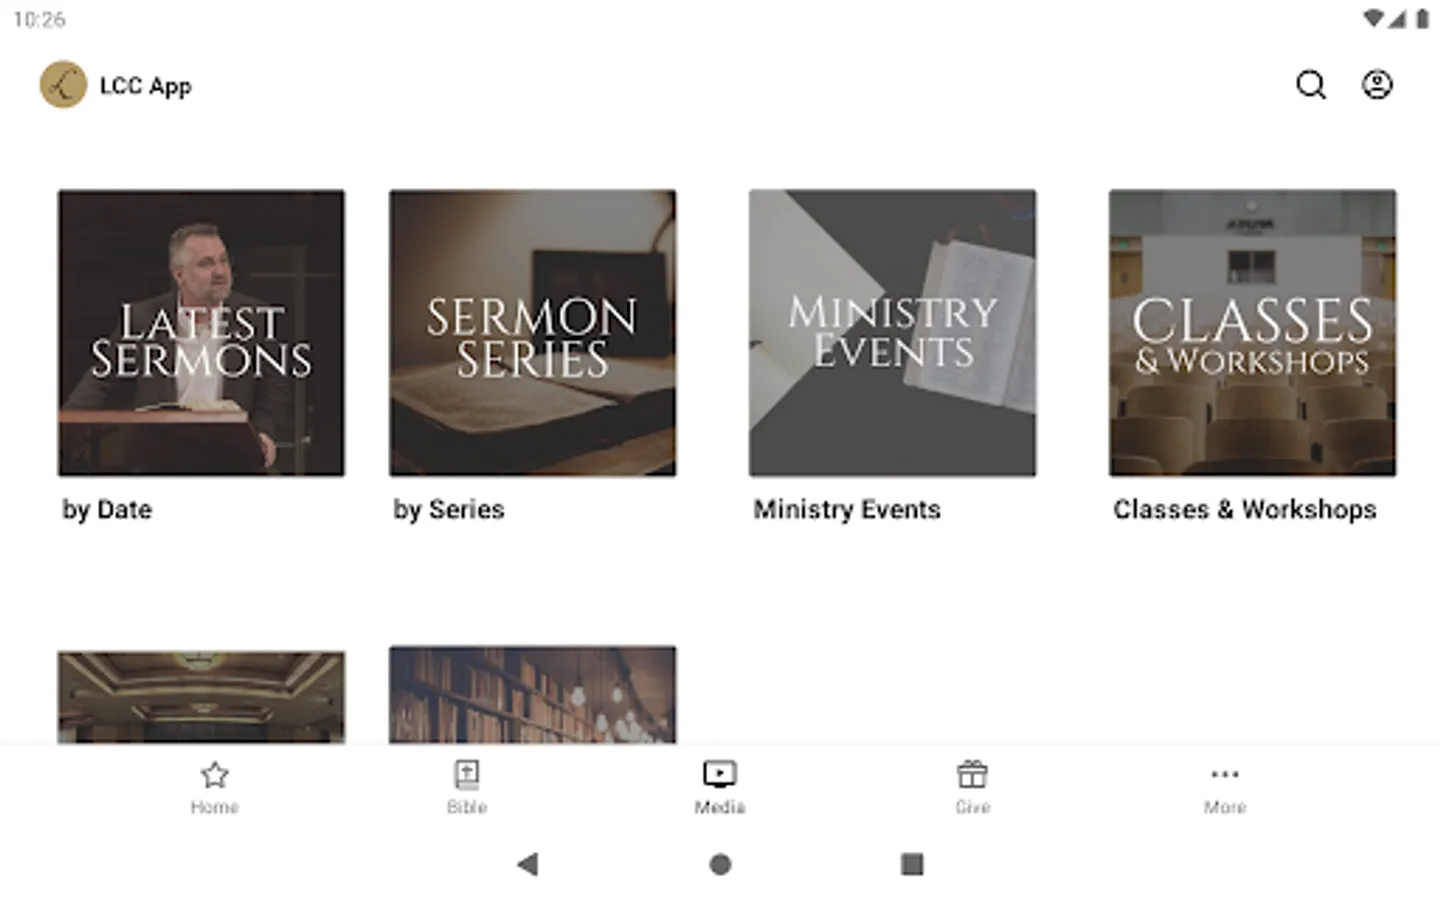Open Latest Sermons thumbnail
Image resolution: width=1440 pixels, height=900 pixels.
tap(201, 333)
